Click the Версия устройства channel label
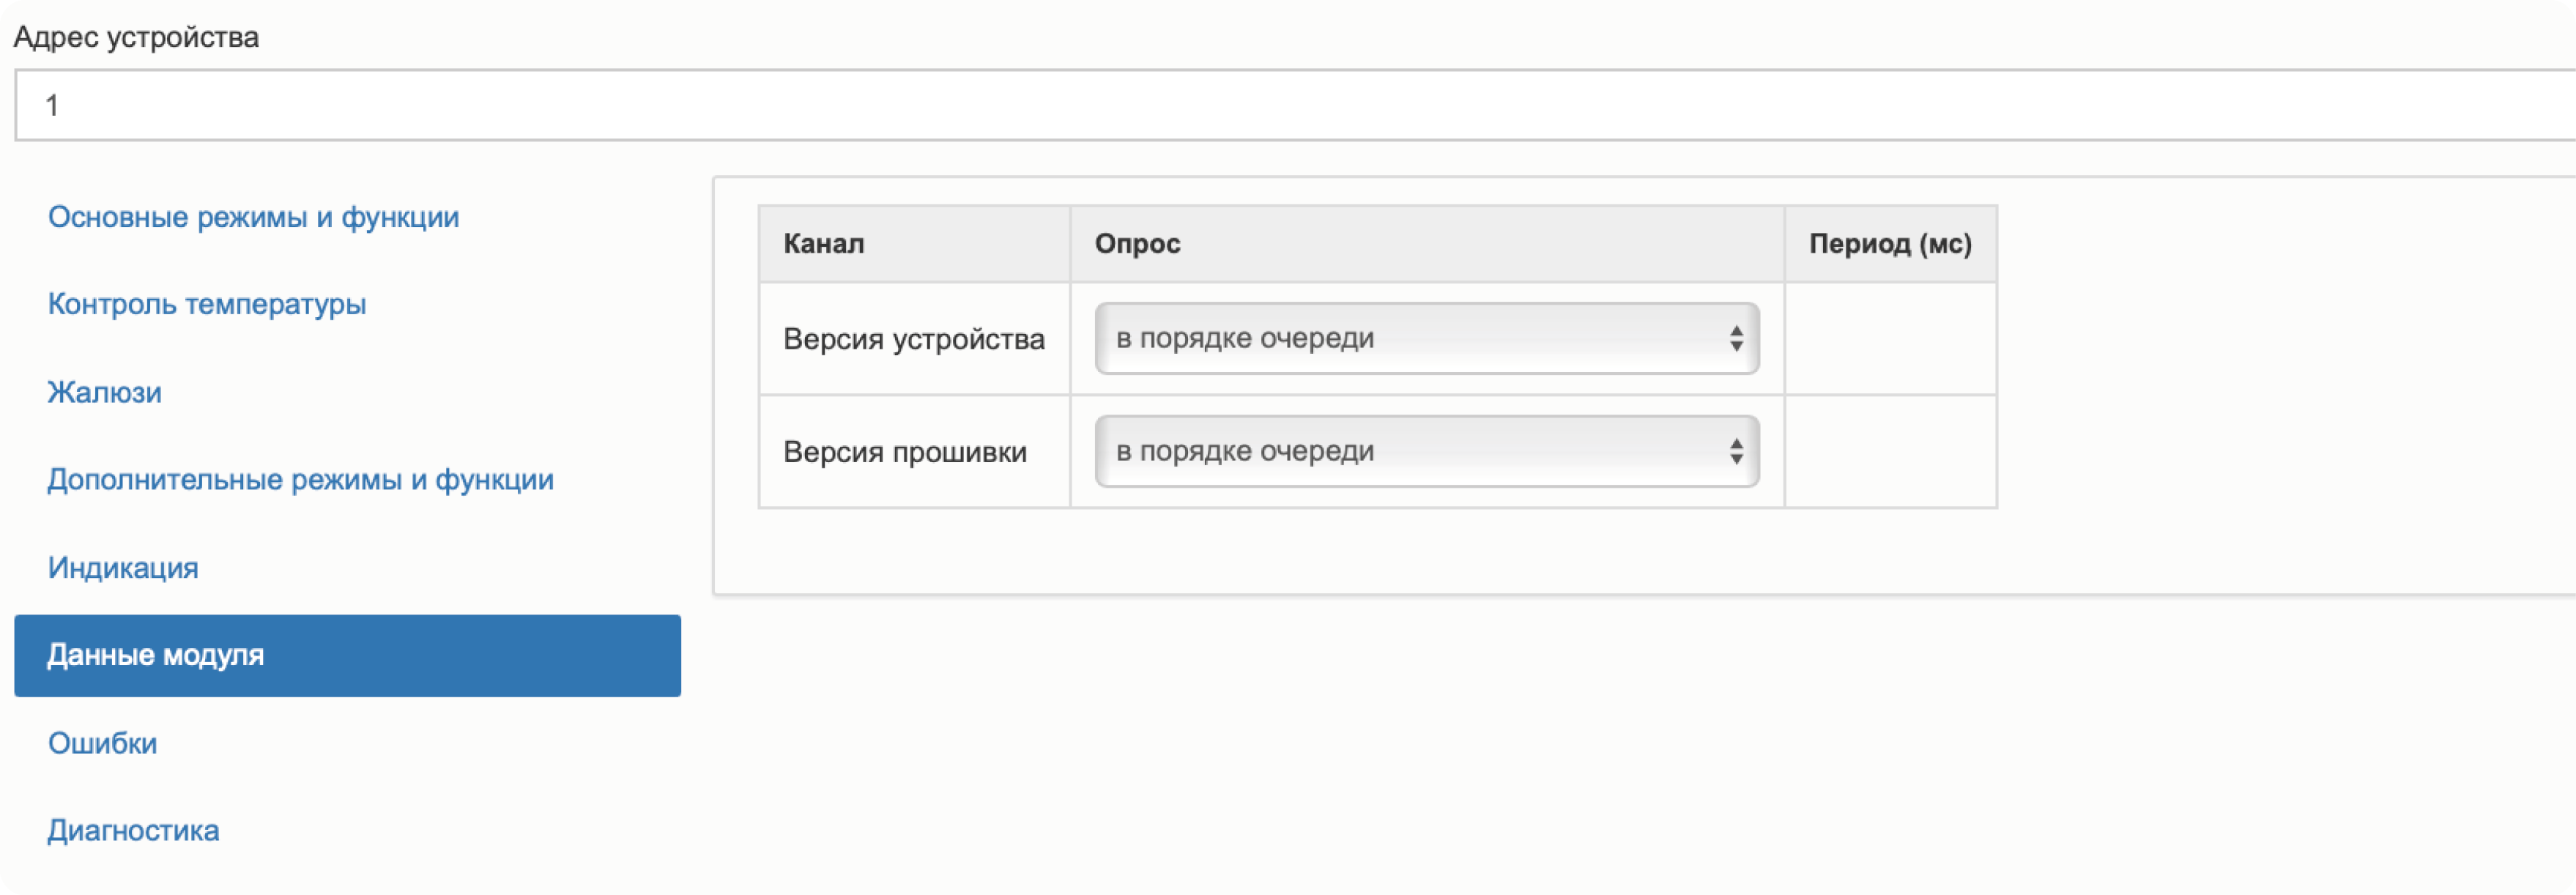2576x895 pixels. coord(913,340)
